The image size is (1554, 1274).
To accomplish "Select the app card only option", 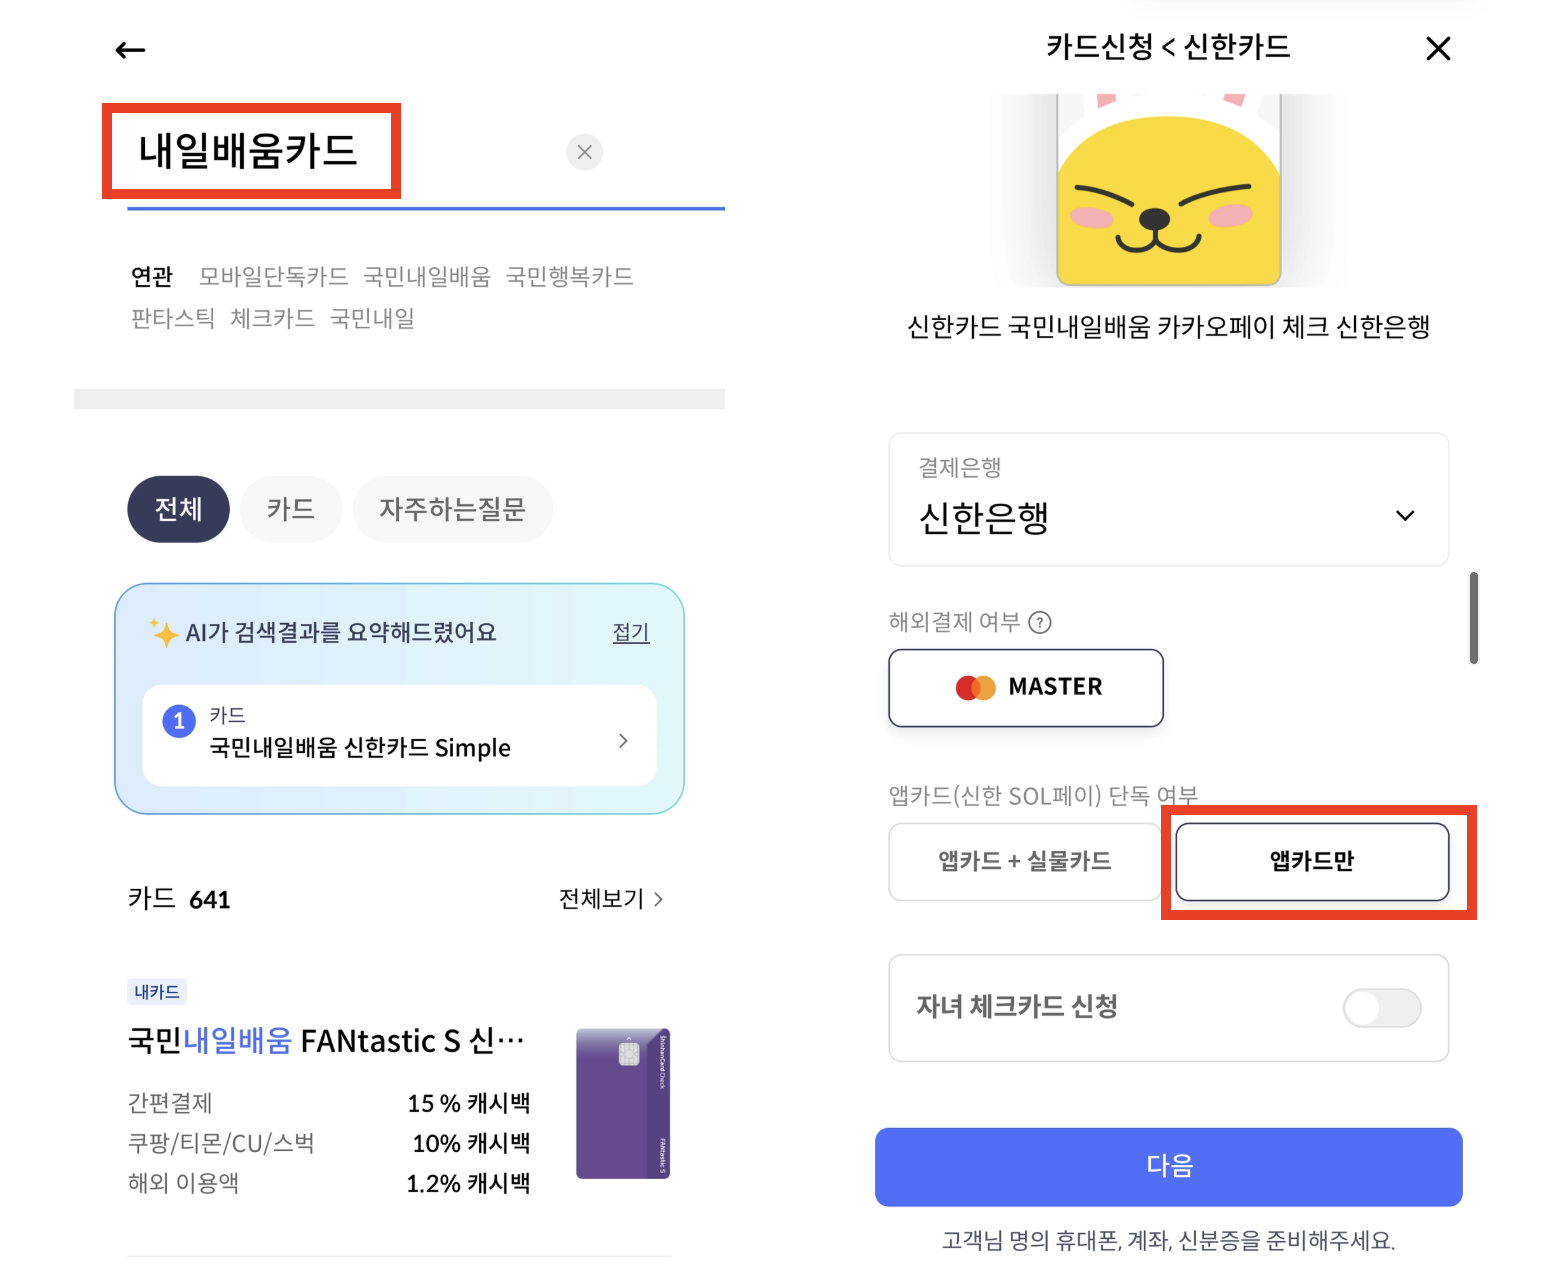I will [x=1312, y=861].
